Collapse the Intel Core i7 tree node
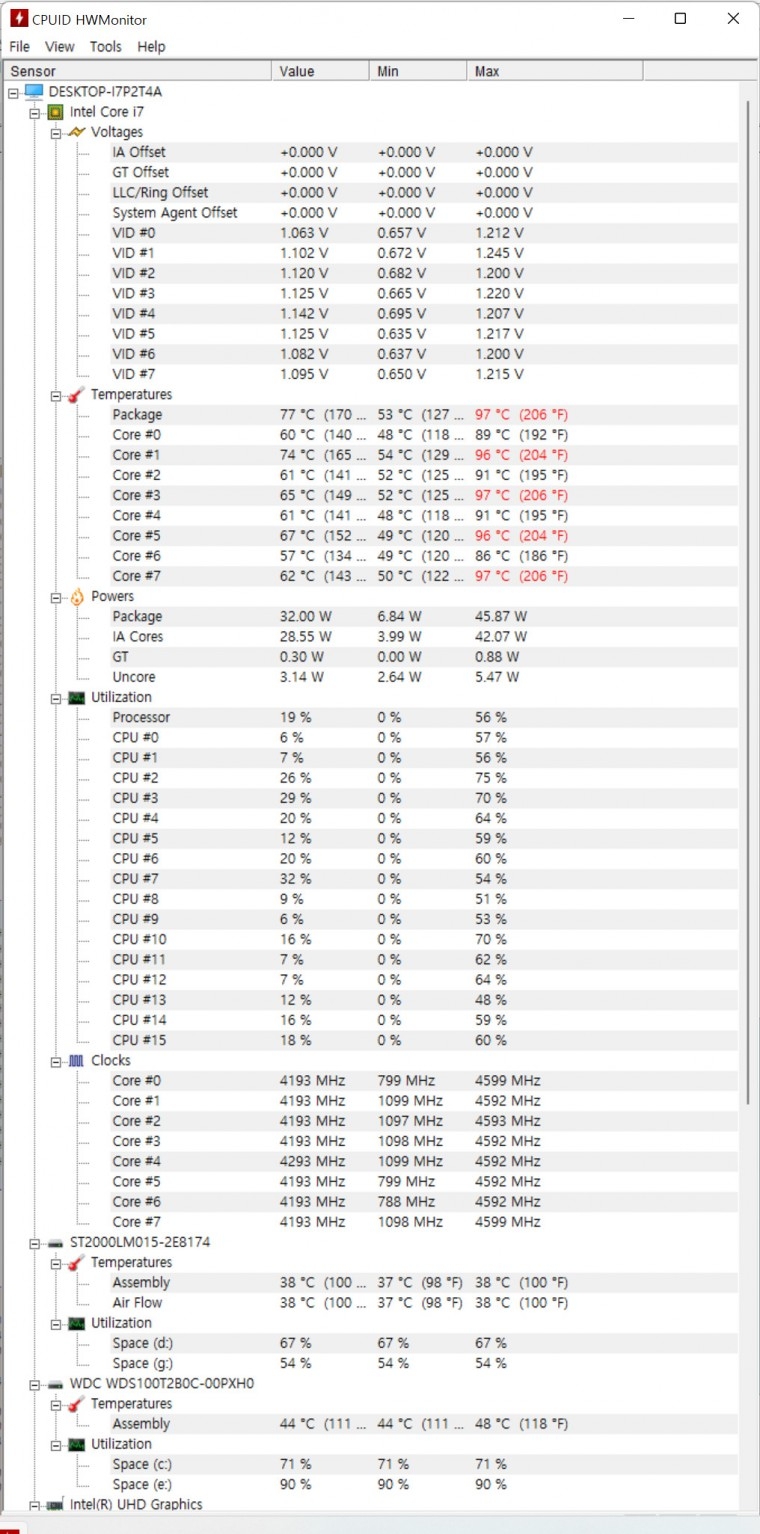 click(x=34, y=113)
